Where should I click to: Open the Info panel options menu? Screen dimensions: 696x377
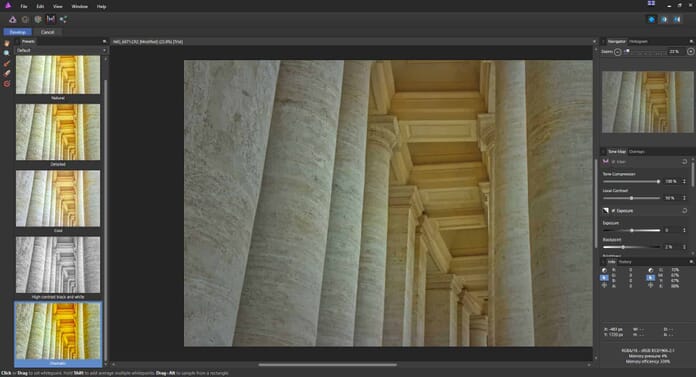tap(691, 262)
